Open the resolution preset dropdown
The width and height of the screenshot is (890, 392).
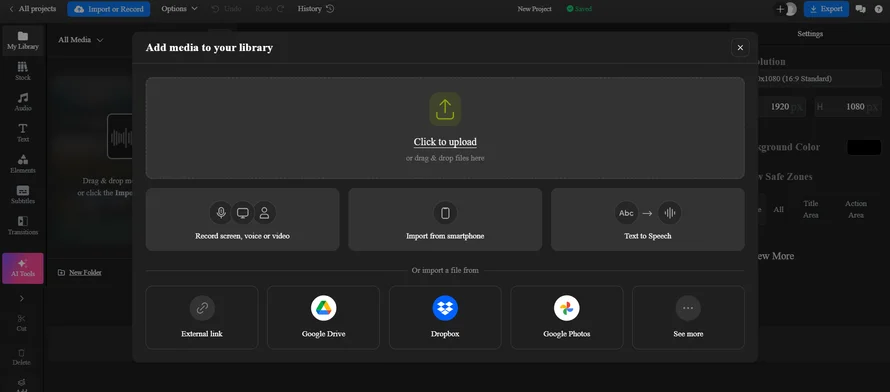click(x=820, y=79)
